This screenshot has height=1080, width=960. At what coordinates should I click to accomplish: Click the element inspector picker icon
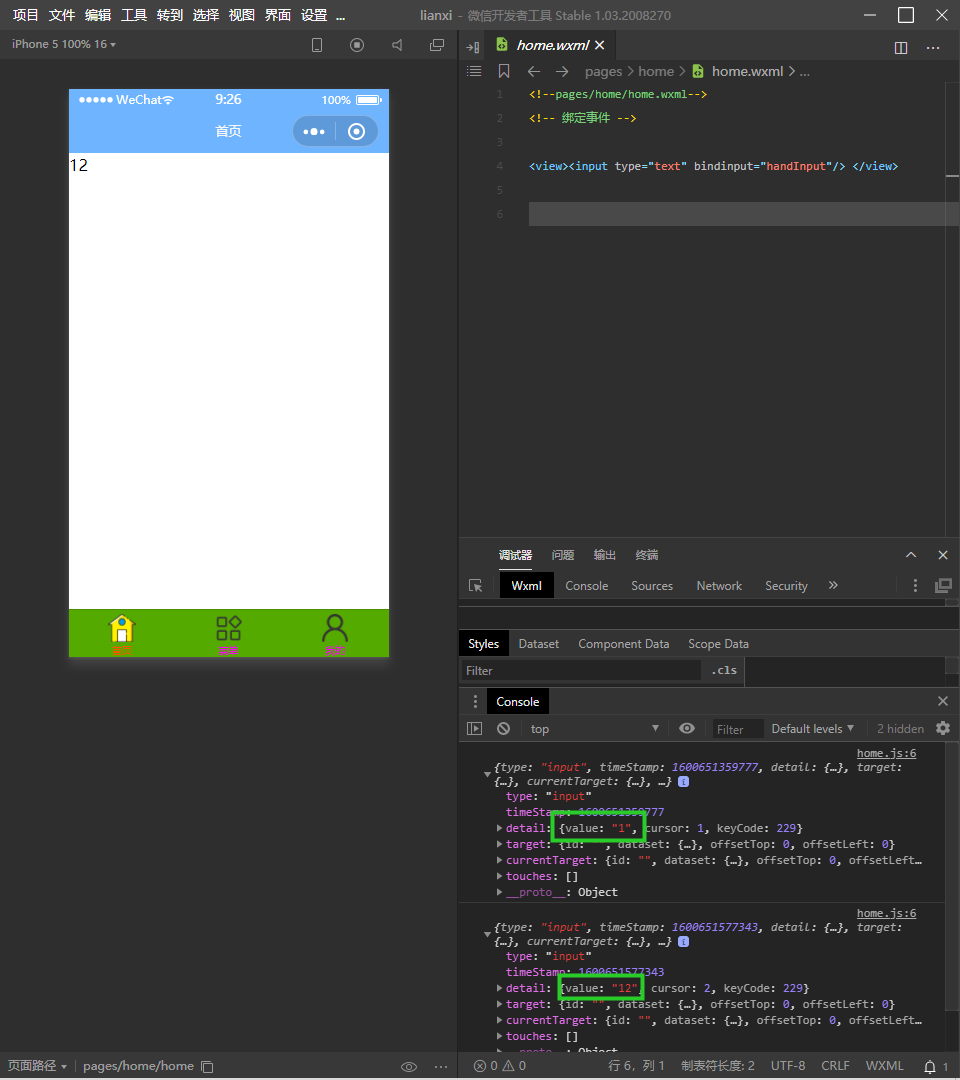(x=475, y=585)
